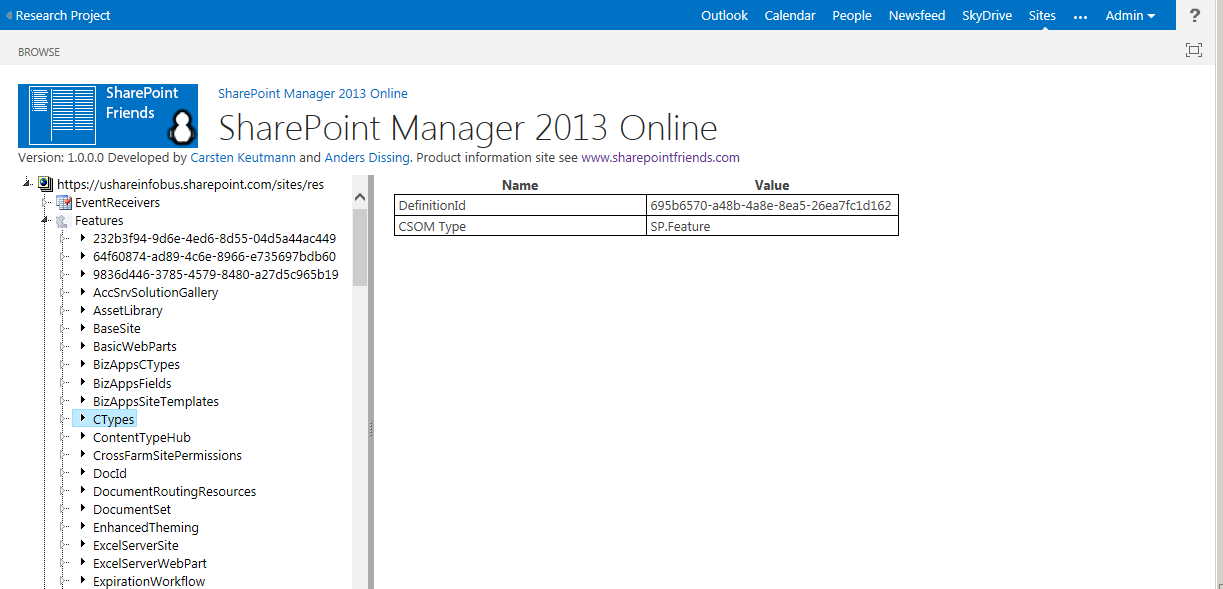Select the ExcelServerWebPart tree item
The height and width of the screenshot is (589, 1223).
point(150,563)
